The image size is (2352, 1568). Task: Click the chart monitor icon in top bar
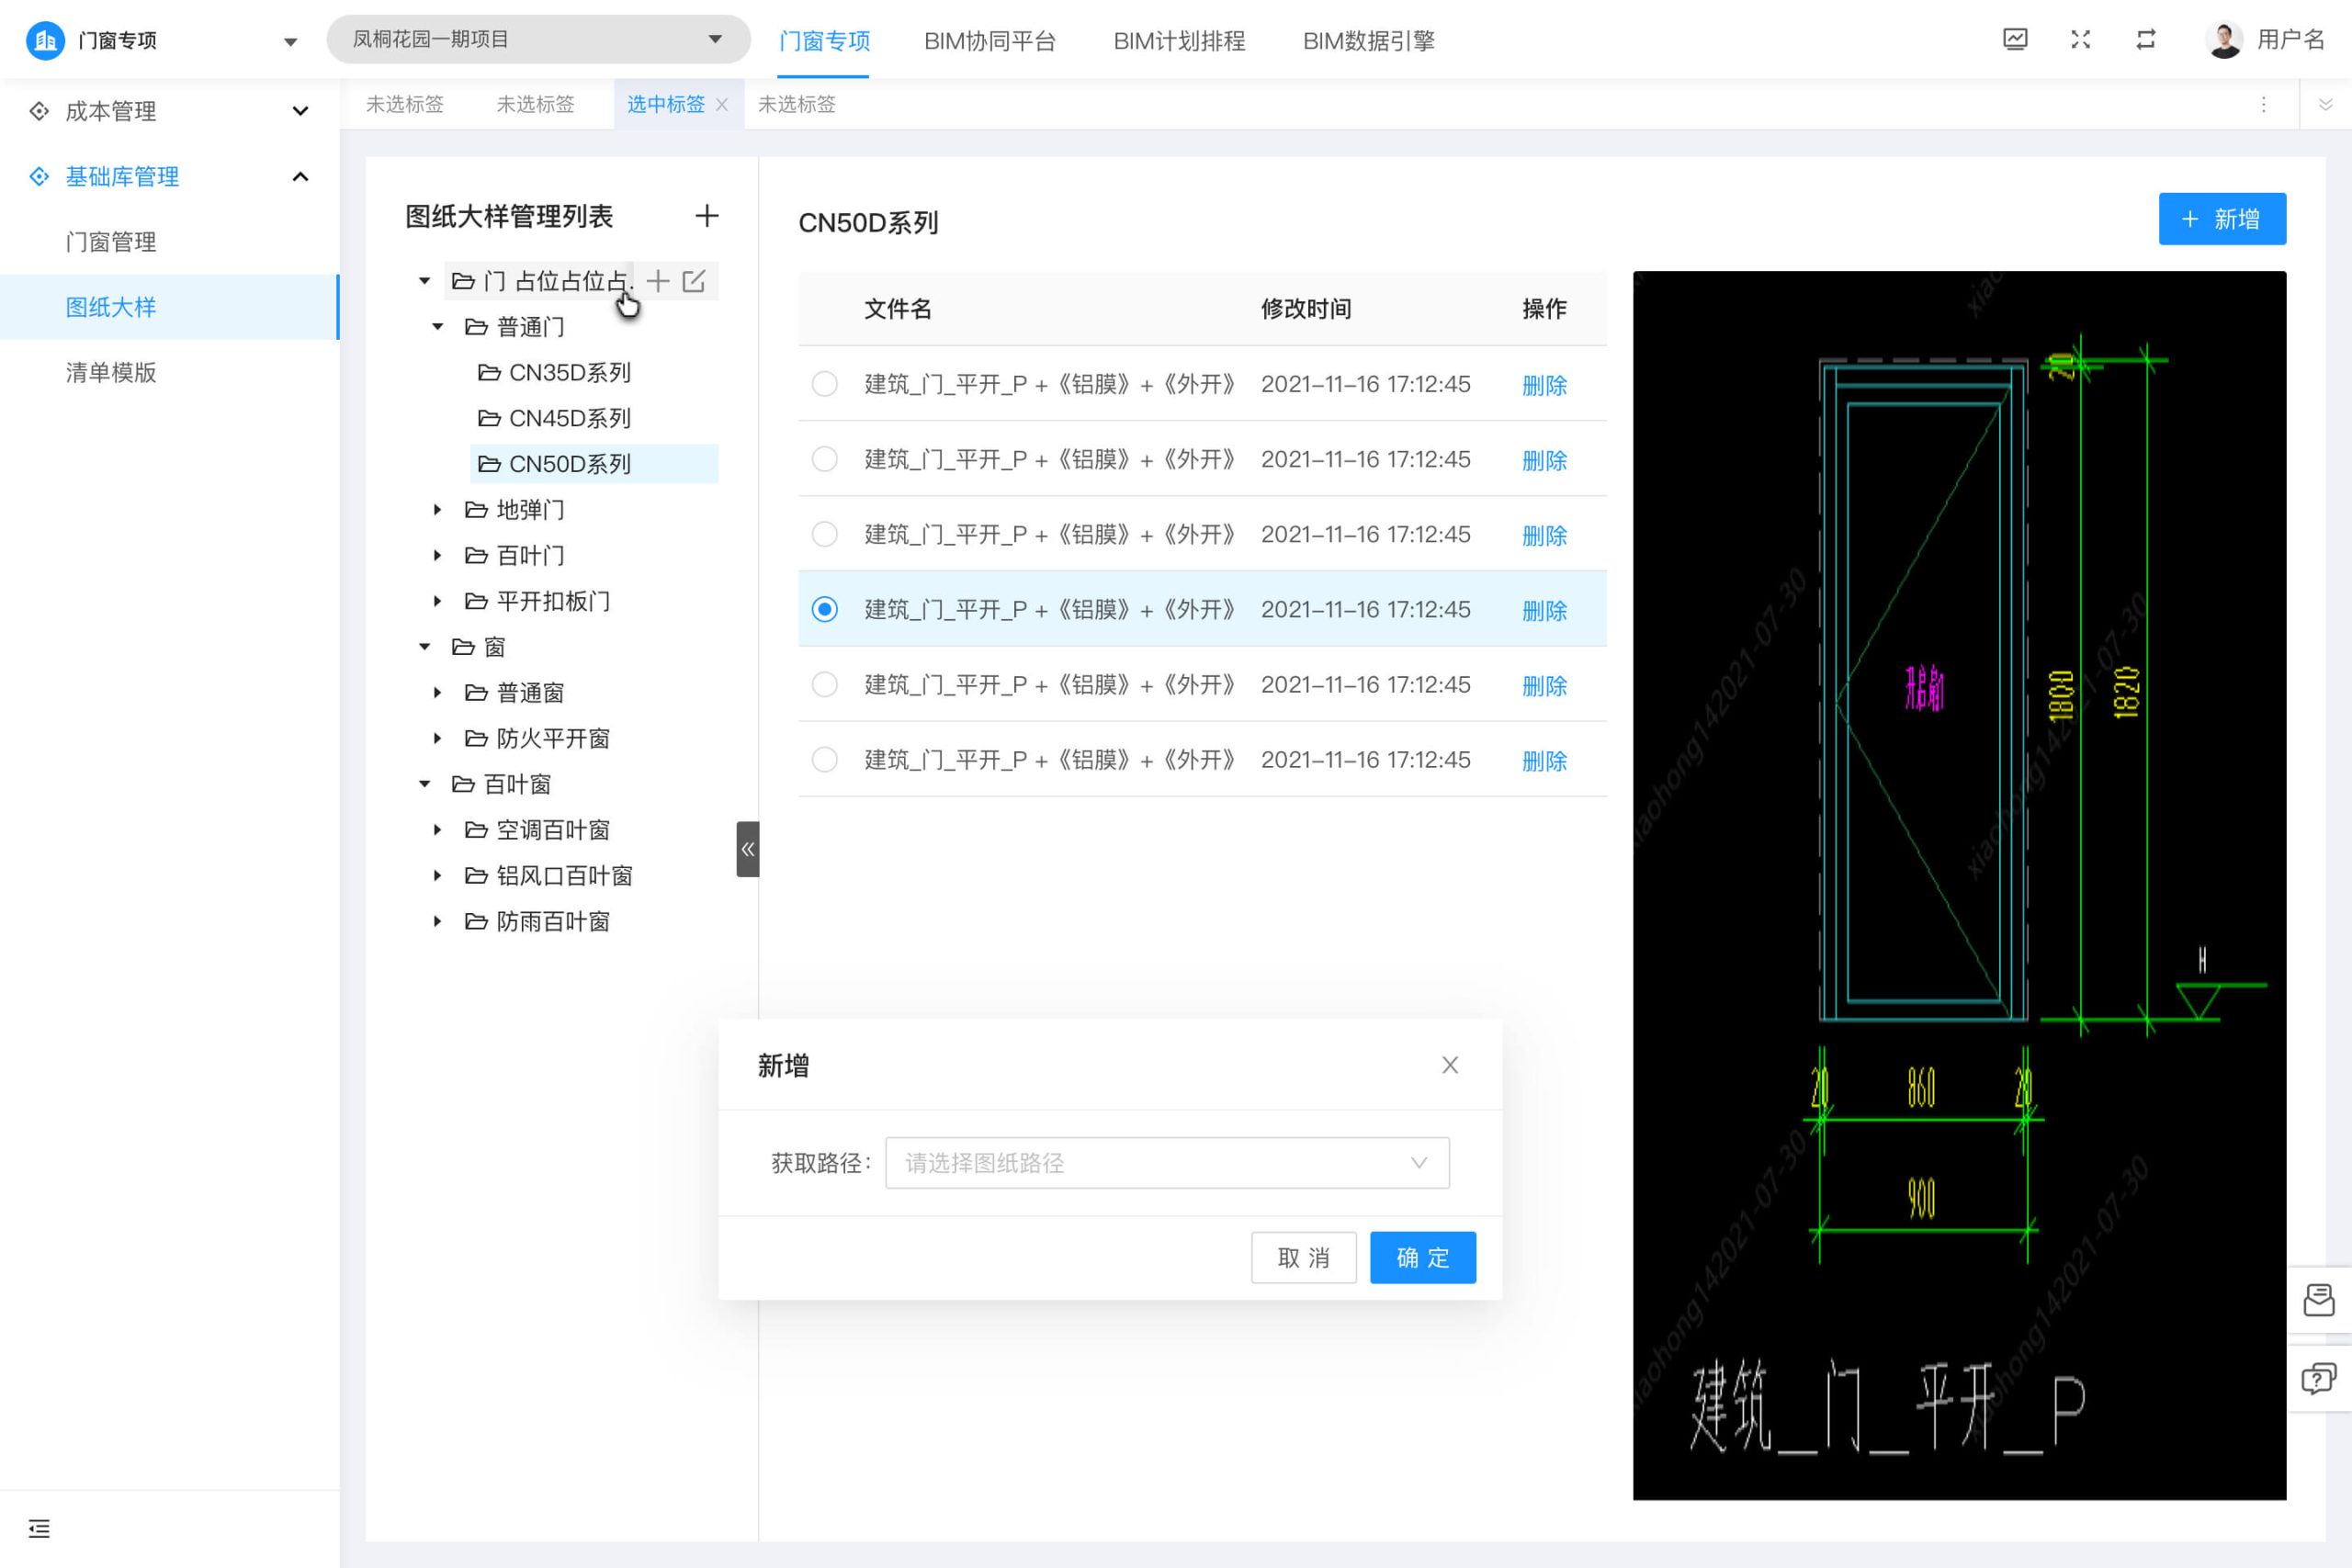point(2015,40)
